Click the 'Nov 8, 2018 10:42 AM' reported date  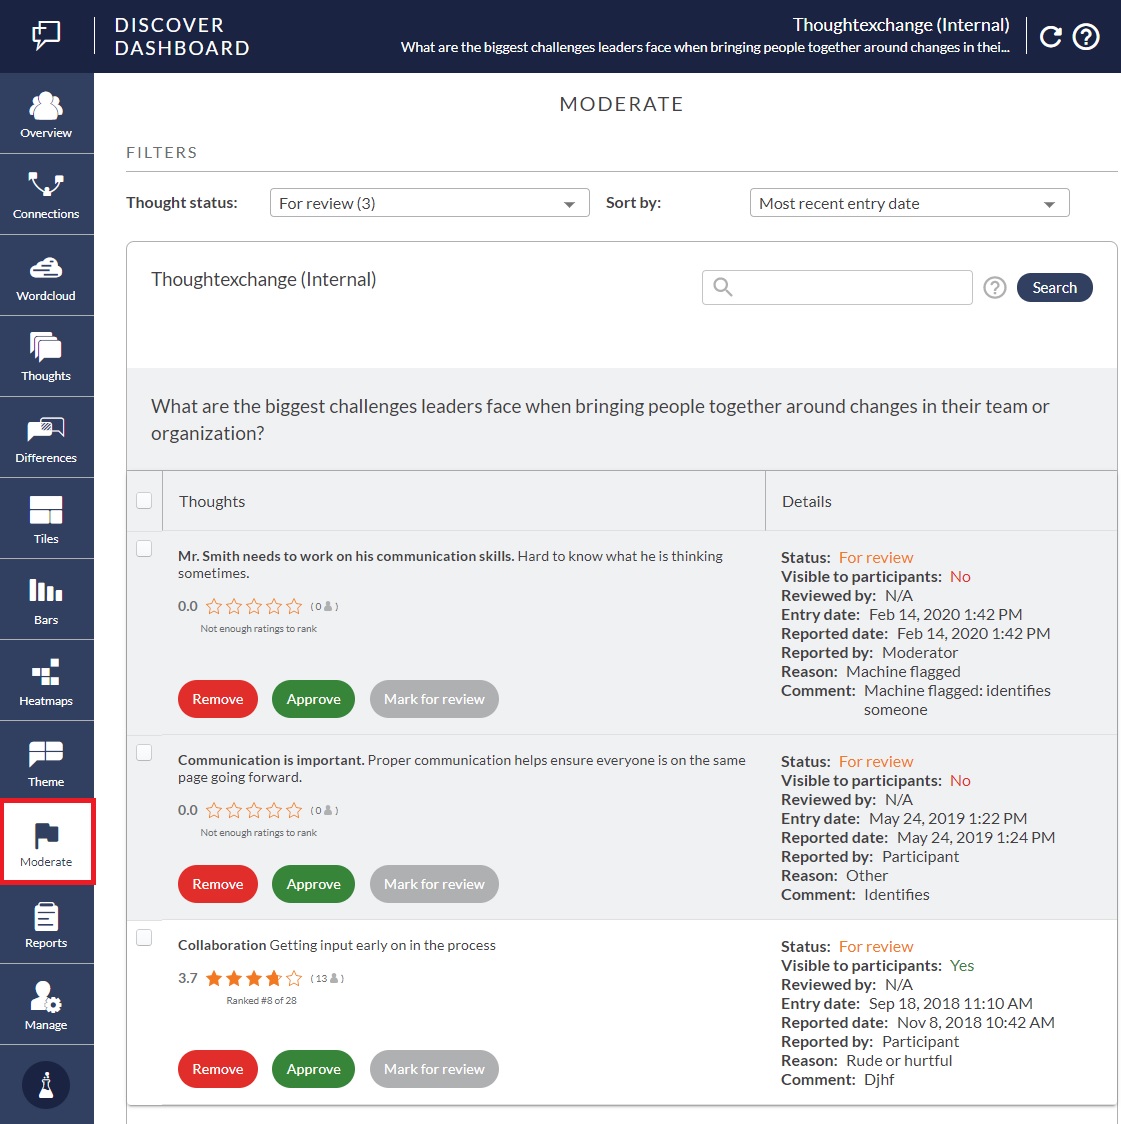[975, 1022]
